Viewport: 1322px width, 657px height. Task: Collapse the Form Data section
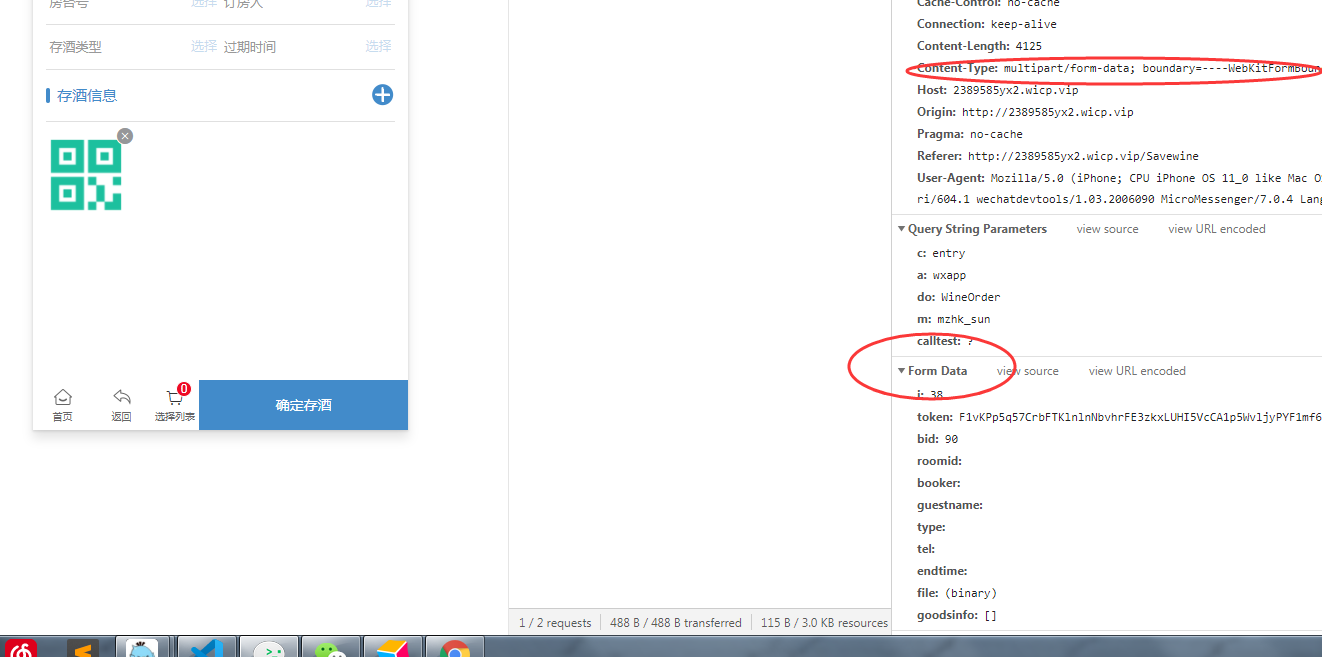click(x=901, y=371)
